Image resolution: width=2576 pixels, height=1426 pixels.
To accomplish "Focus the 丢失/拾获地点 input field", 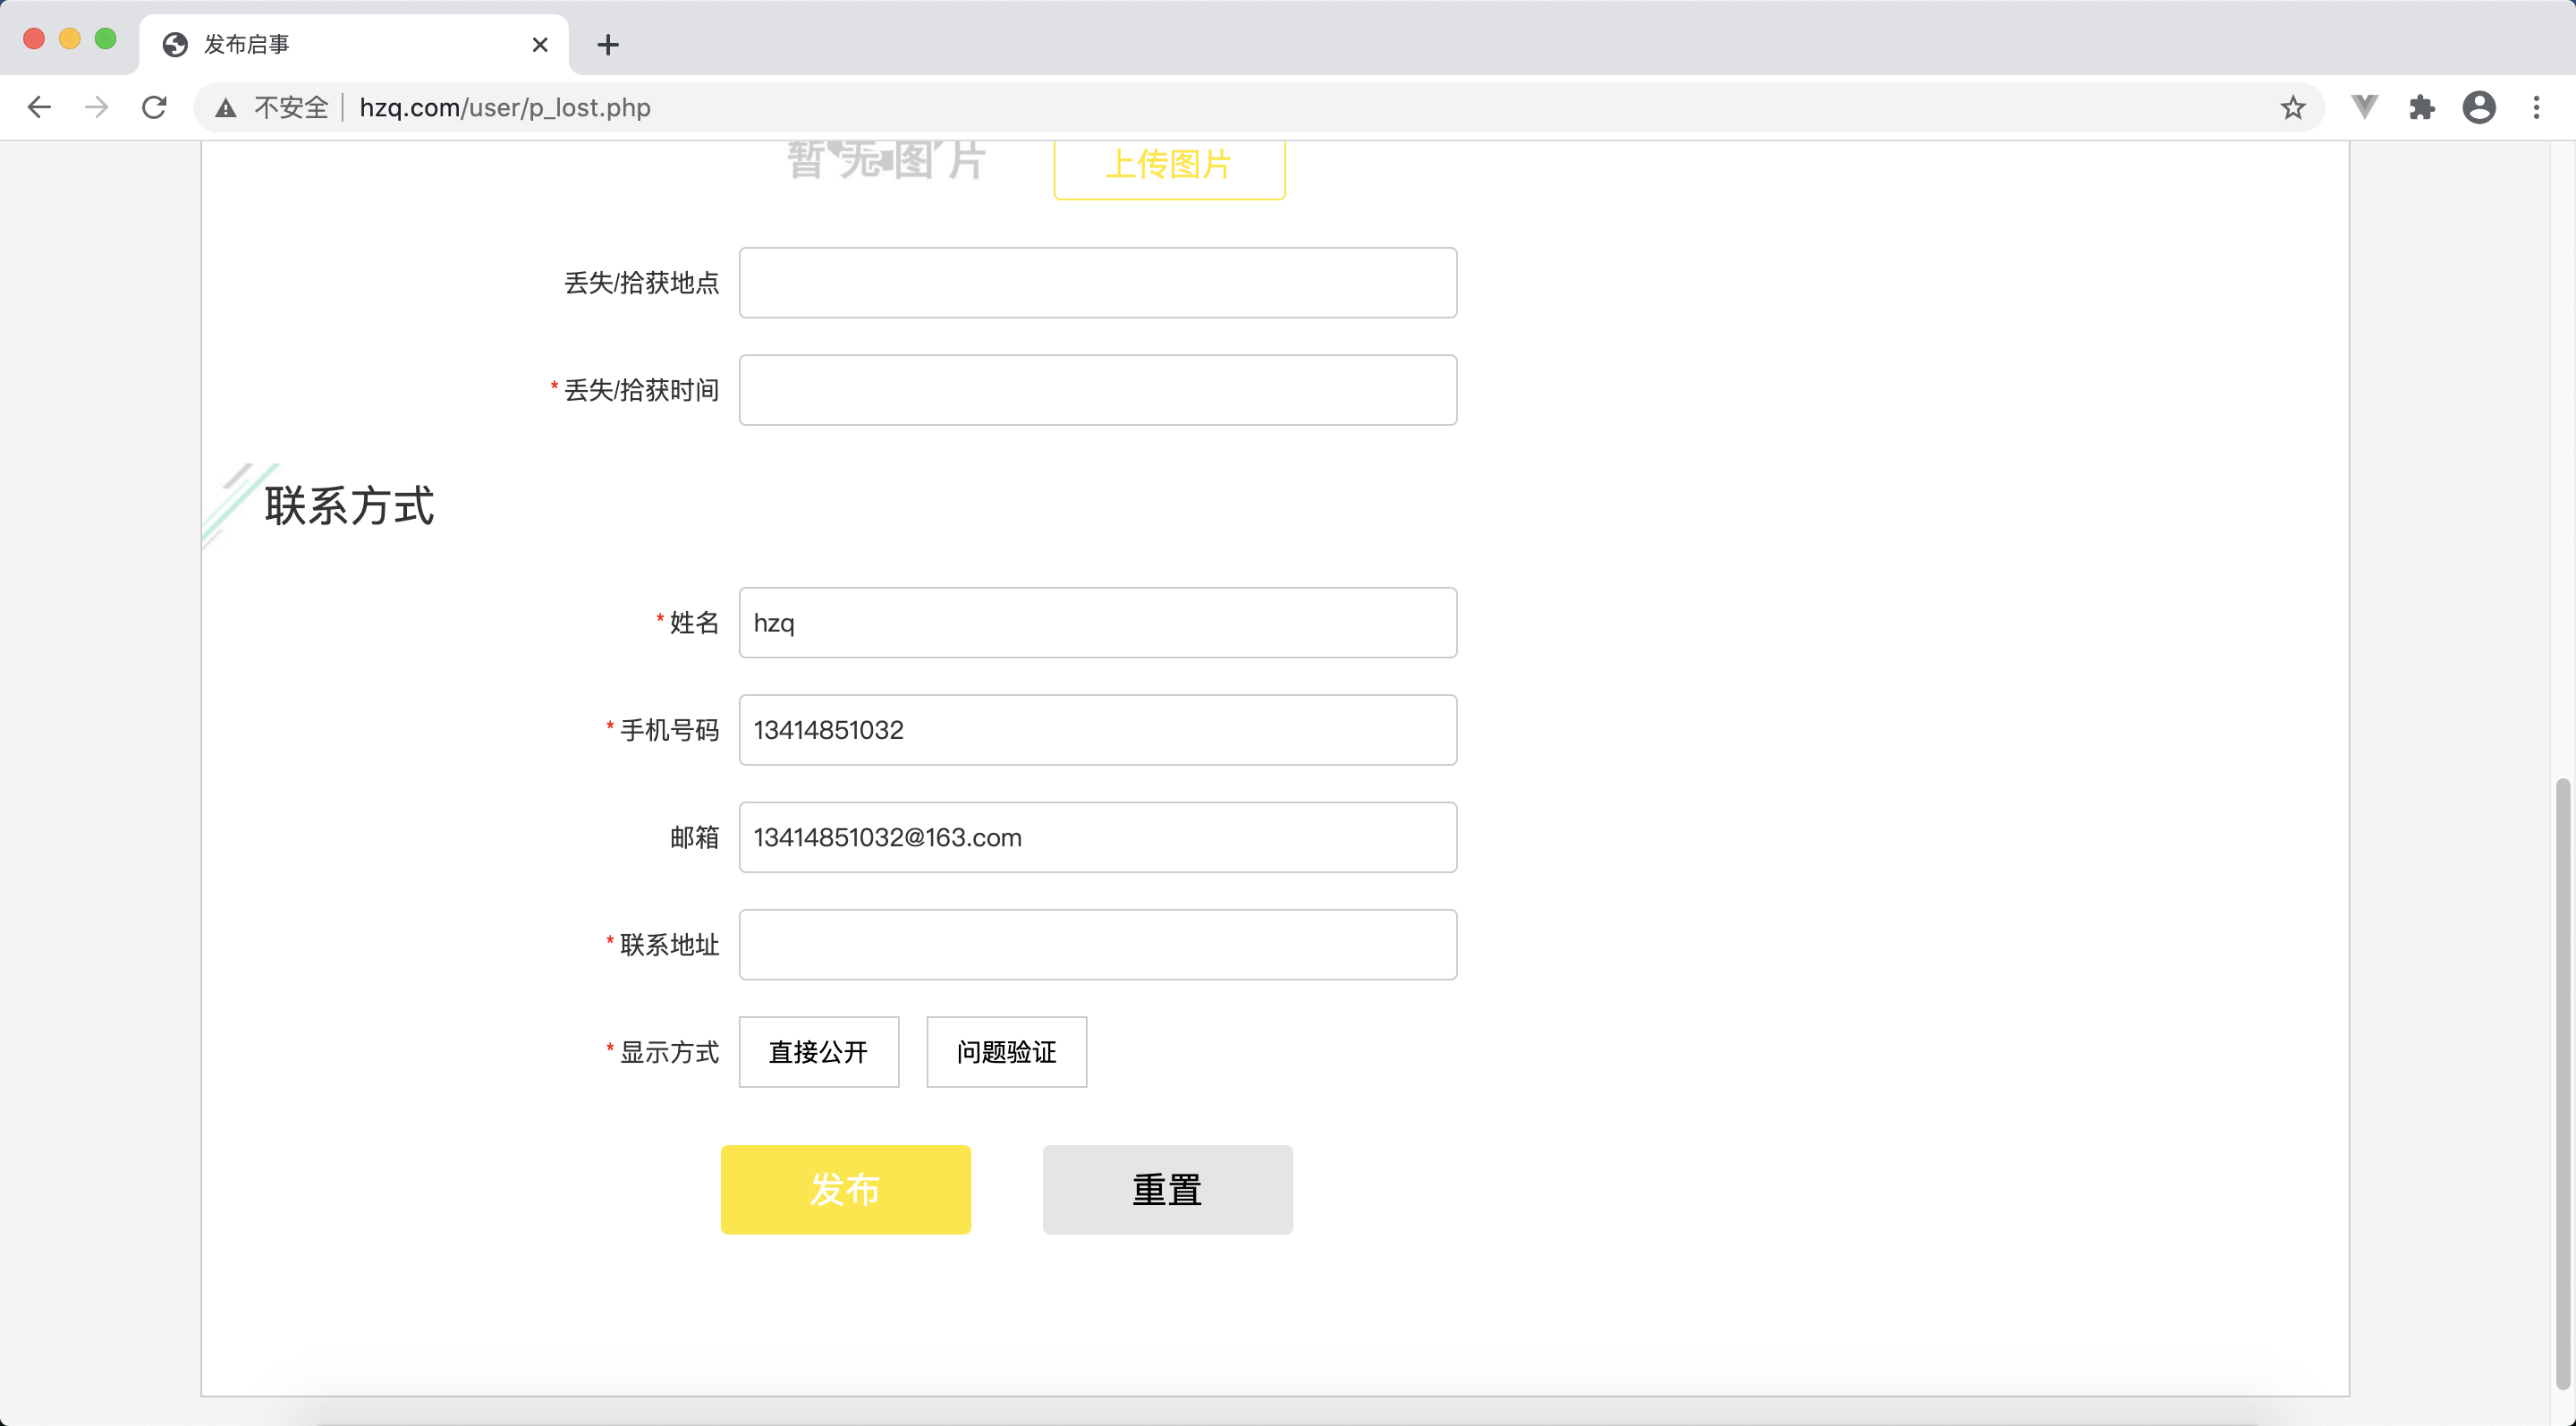I will coord(1097,283).
